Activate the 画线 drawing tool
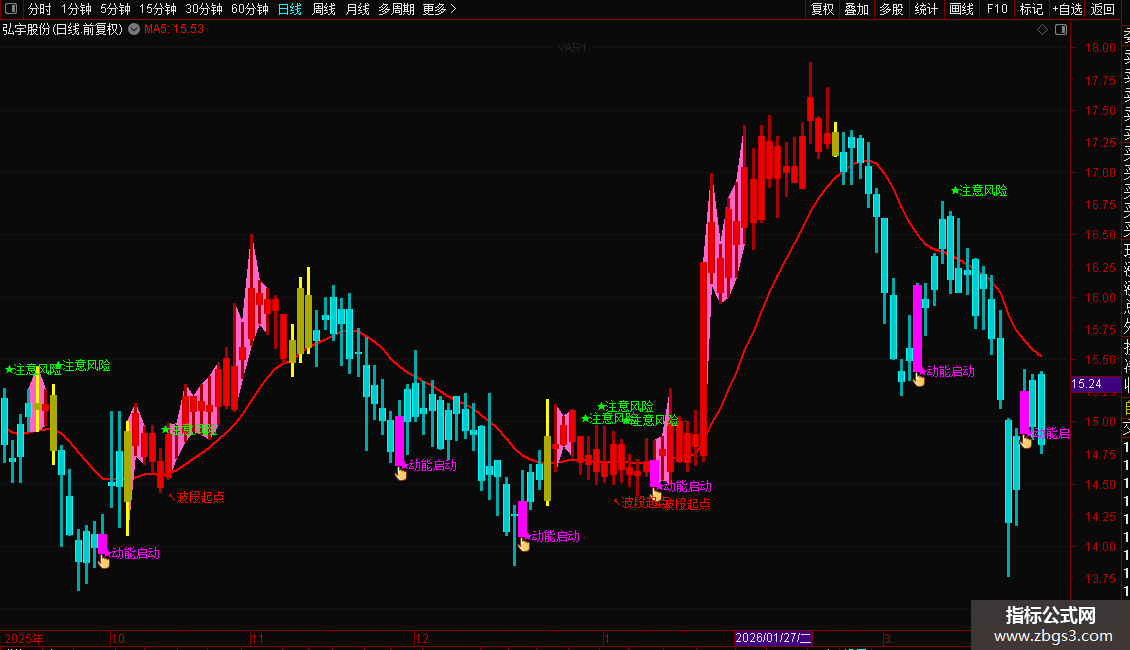The width and height of the screenshot is (1130, 650). pos(961,9)
